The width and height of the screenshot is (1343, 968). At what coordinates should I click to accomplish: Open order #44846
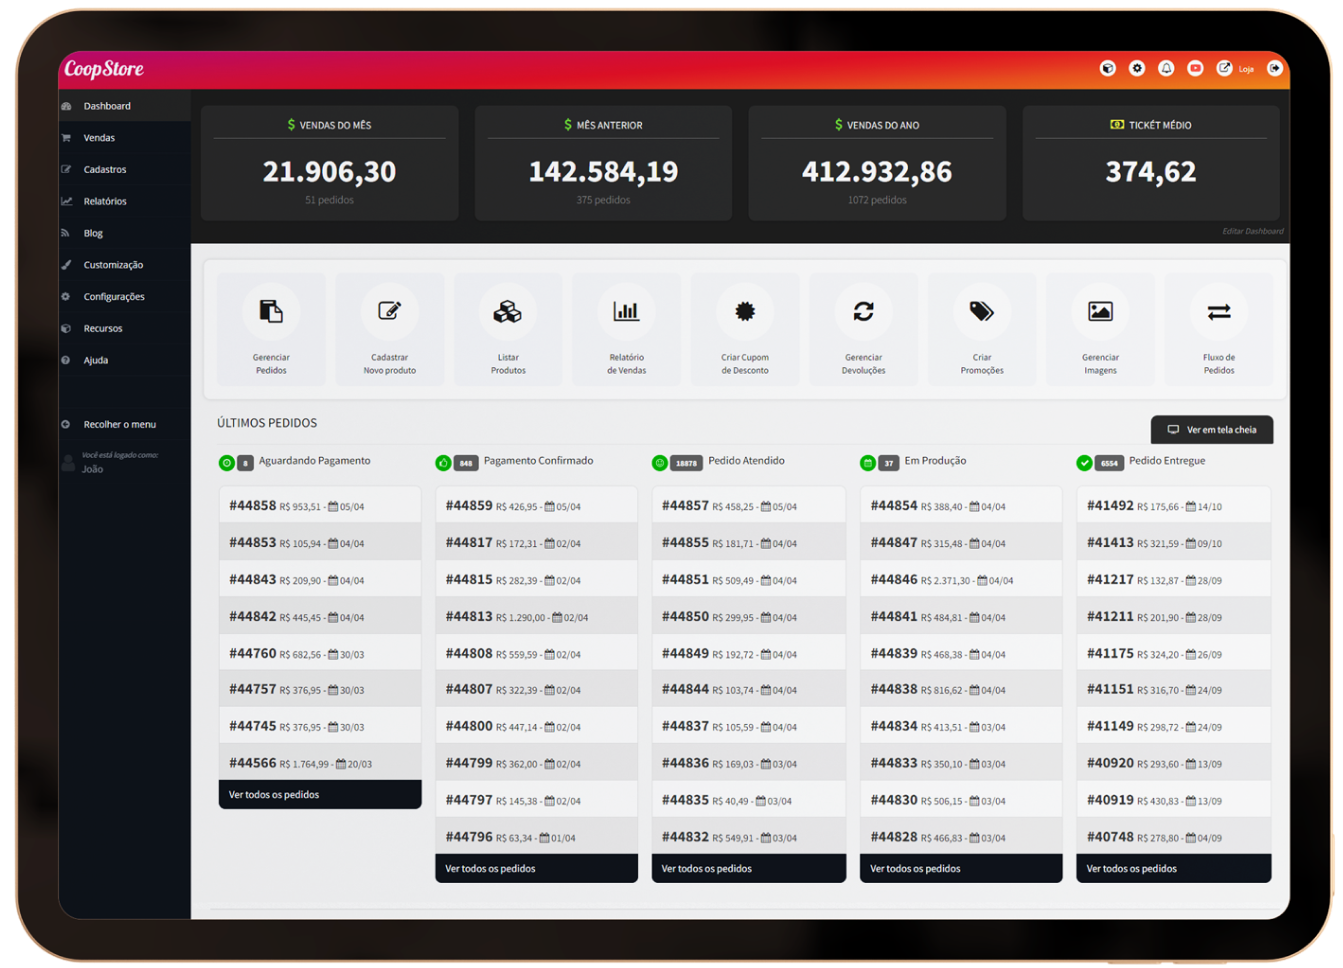click(x=961, y=580)
